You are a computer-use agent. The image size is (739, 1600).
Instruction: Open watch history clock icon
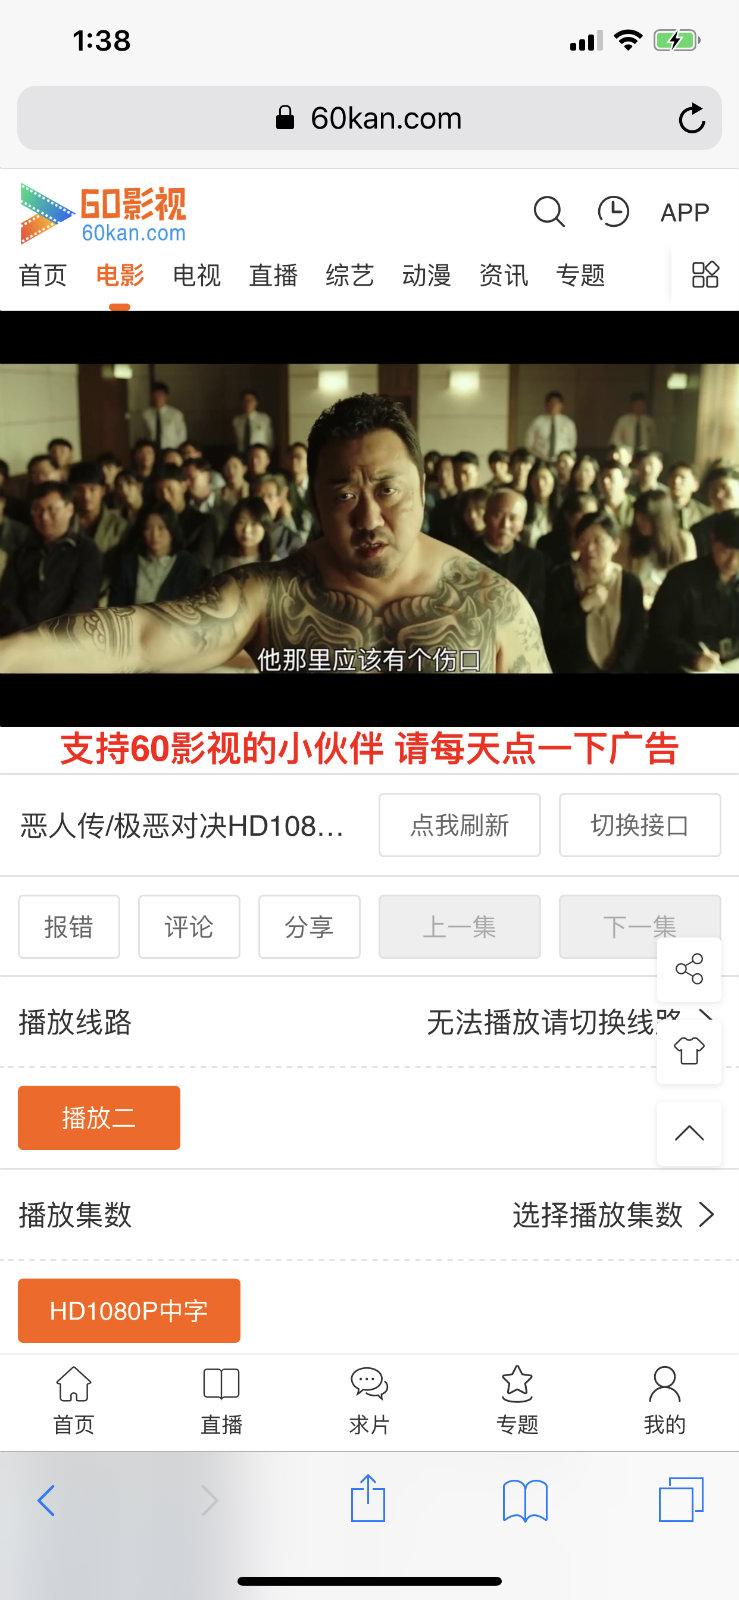[613, 211]
